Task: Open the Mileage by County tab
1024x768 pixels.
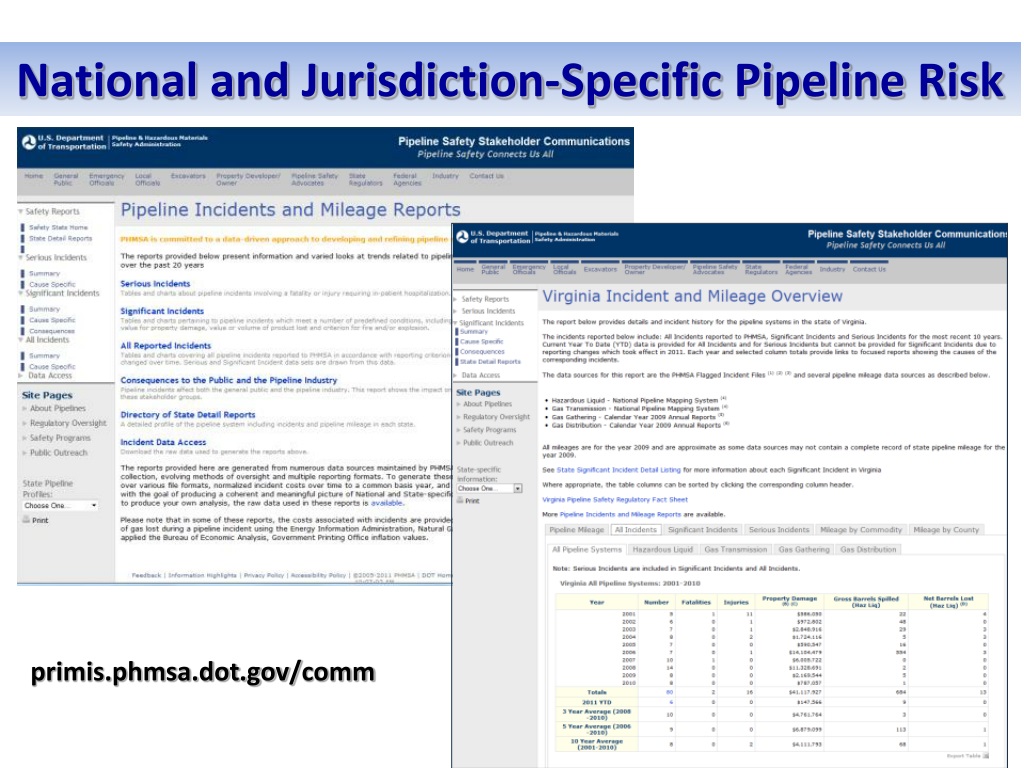Action: (x=946, y=530)
